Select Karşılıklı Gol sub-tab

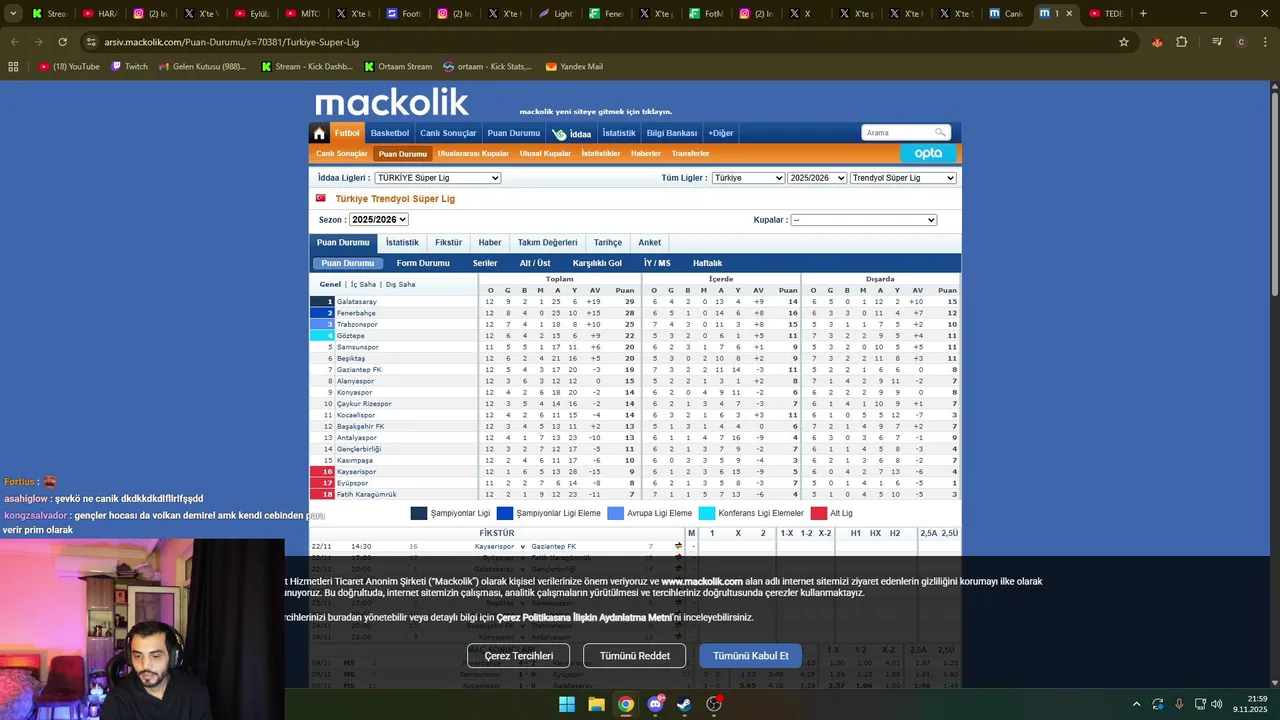(x=597, y=263)
